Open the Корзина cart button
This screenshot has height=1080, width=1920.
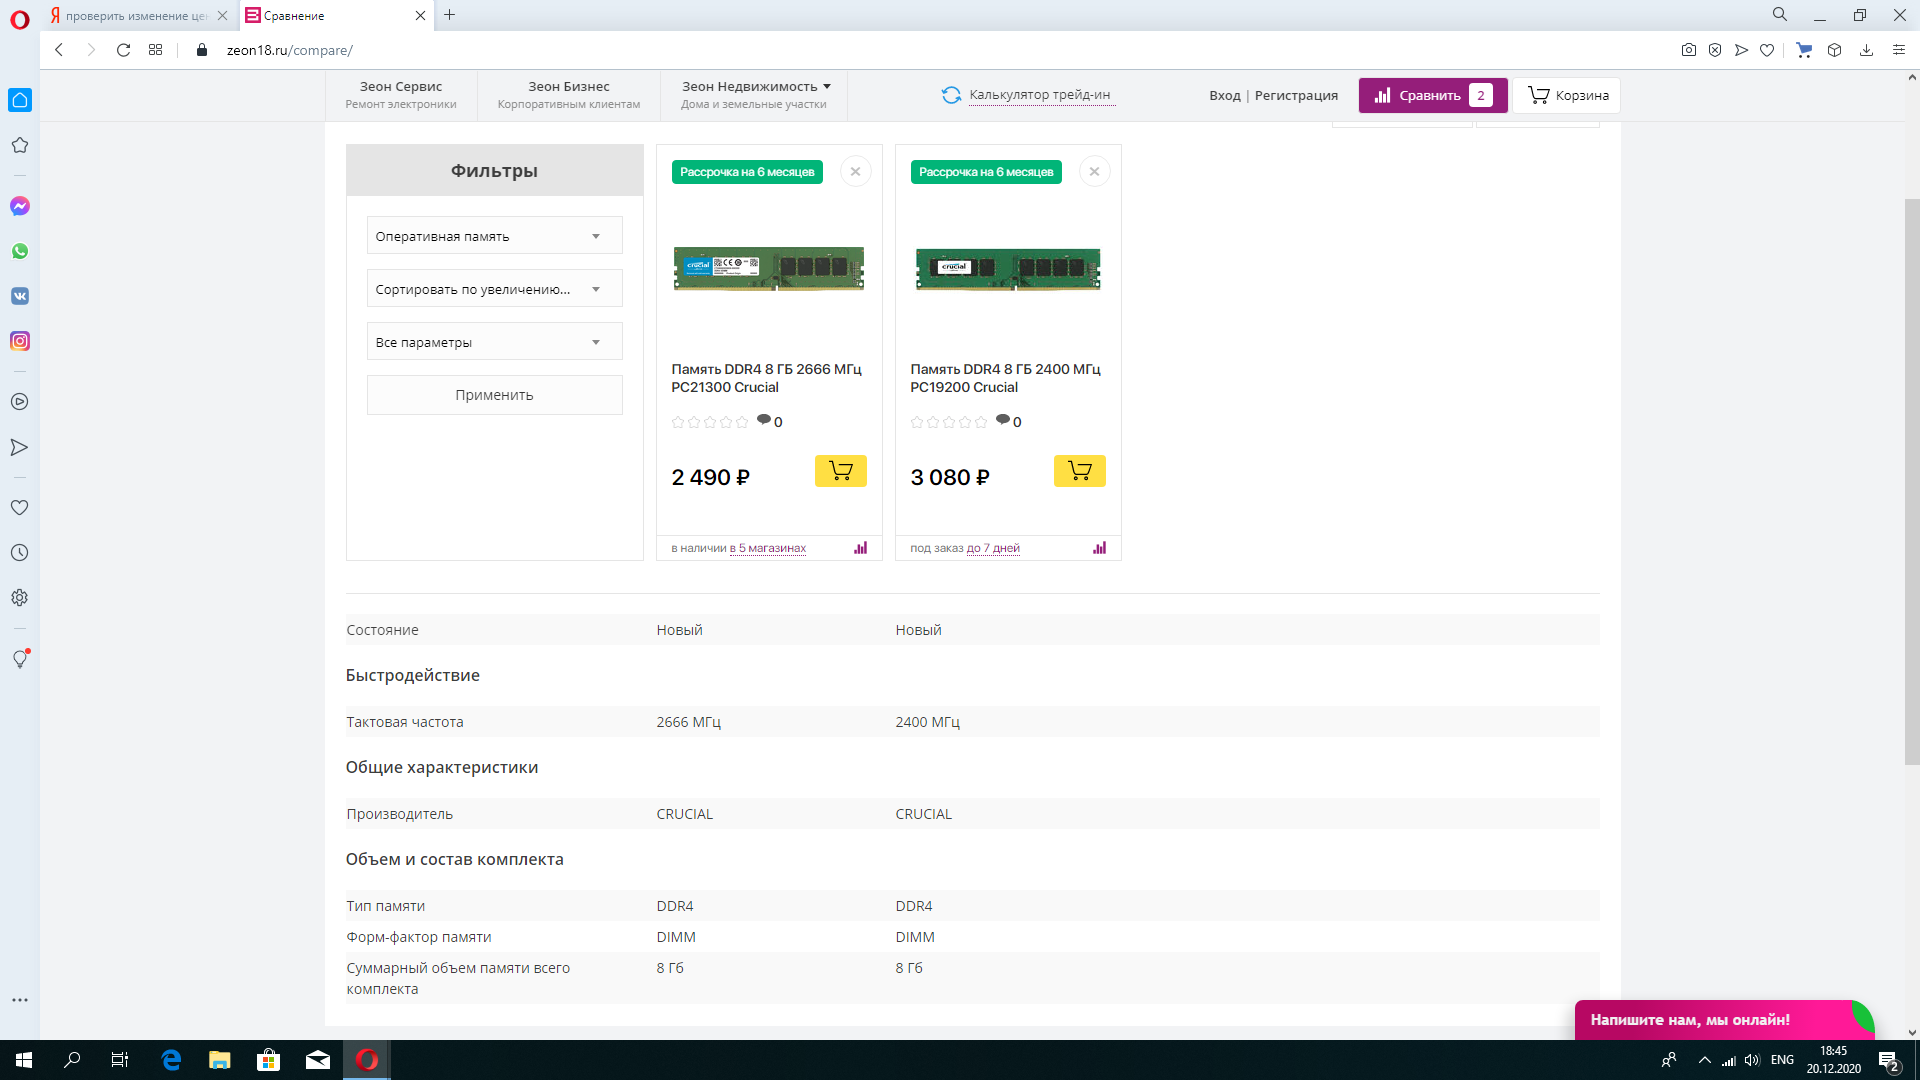(x=1567, y=96)
